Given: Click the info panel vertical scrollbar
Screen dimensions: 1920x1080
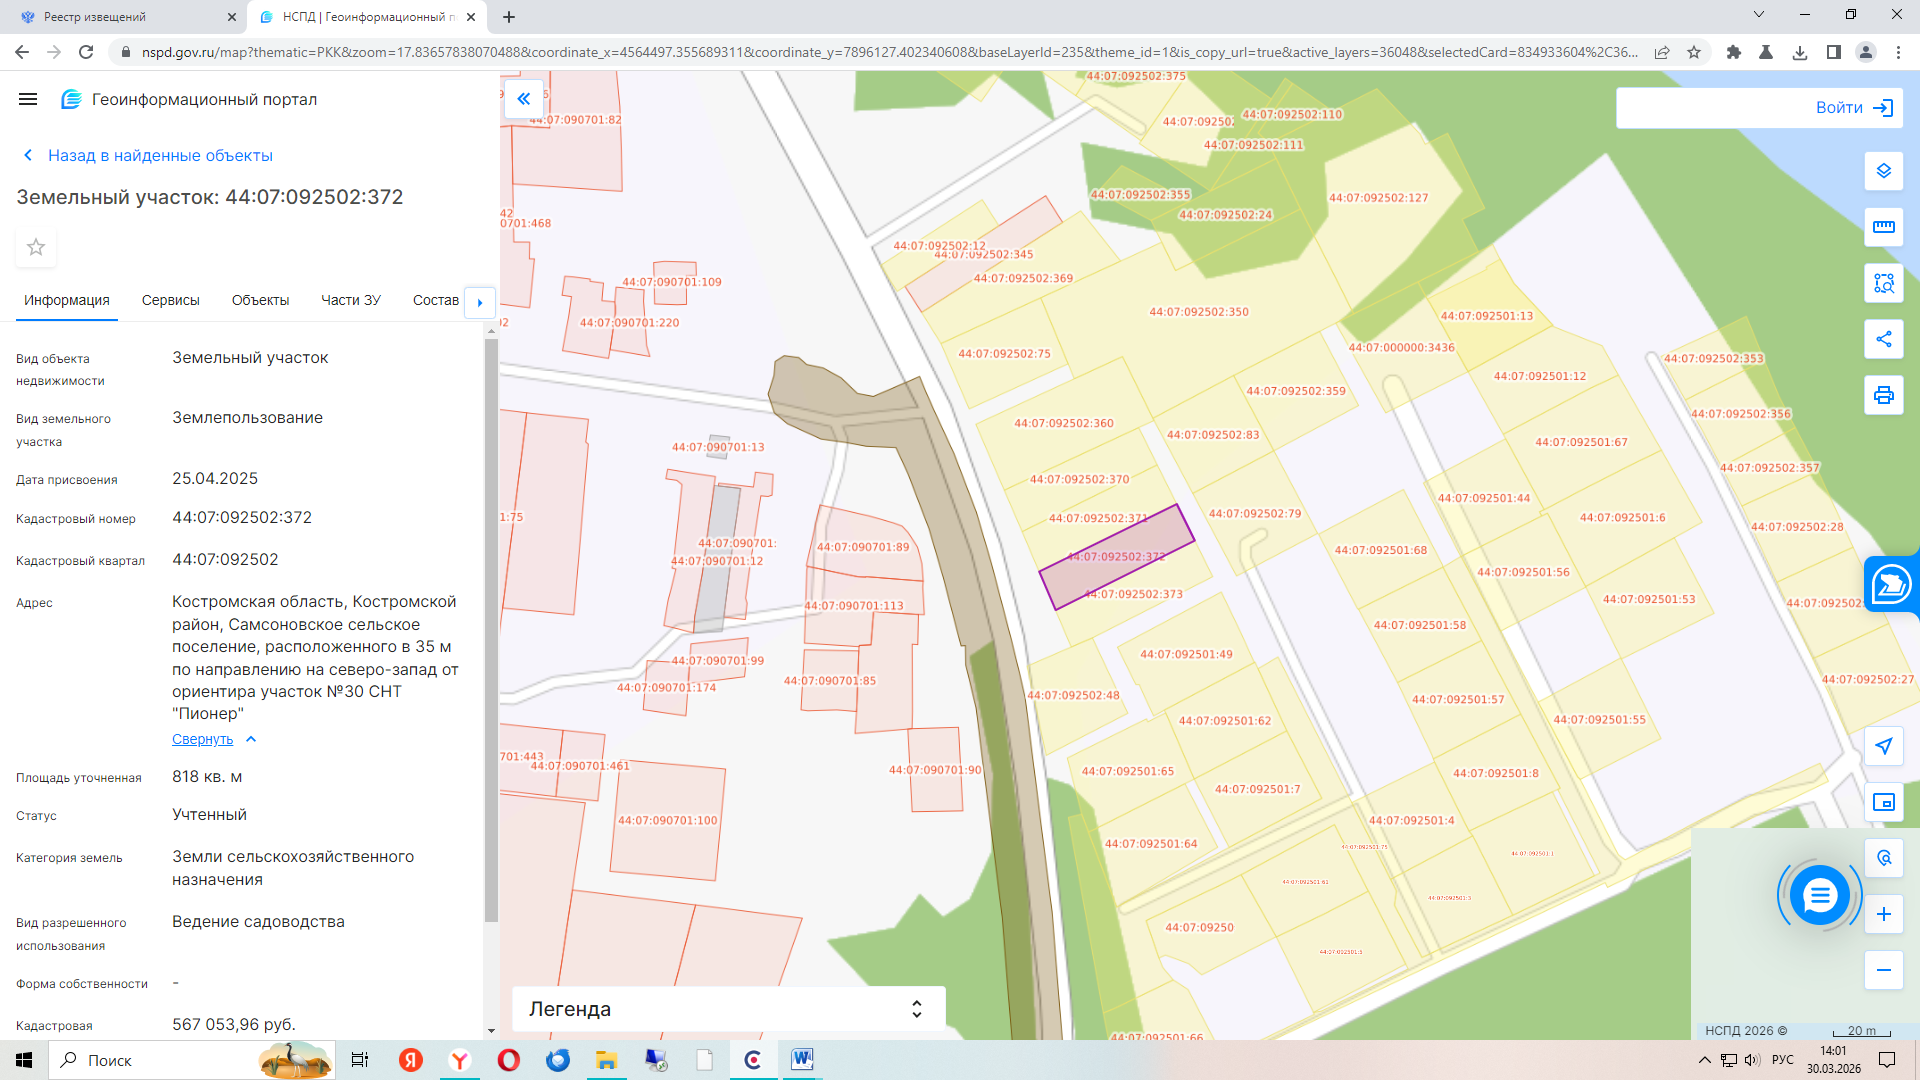Looking at the screenshot, I should click(x=491, y=630).
